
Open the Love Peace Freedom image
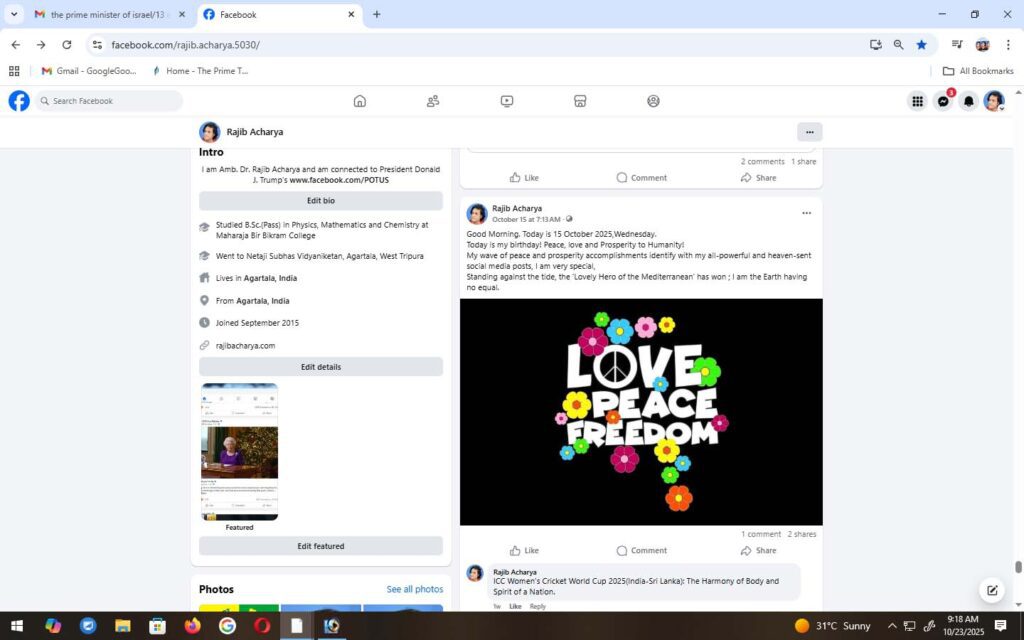(641, 411)
